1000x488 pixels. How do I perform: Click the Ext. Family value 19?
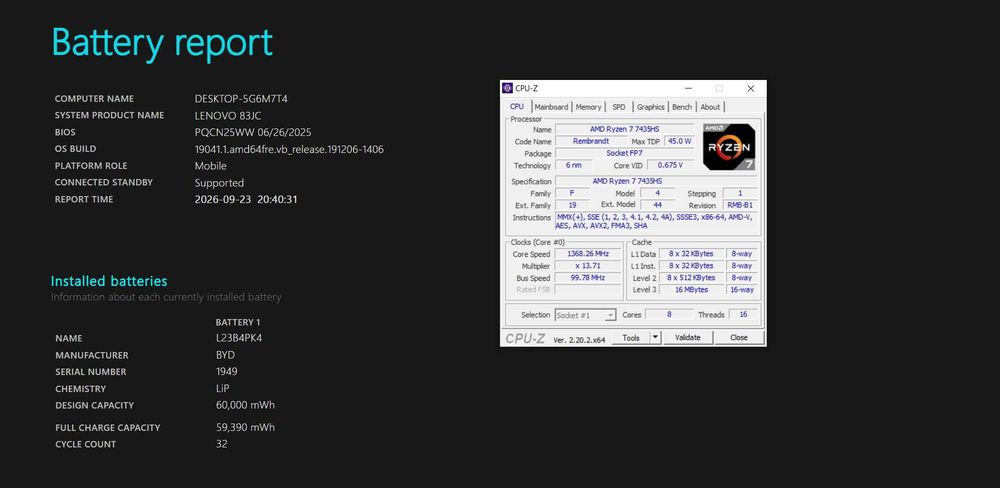(573, 205)
